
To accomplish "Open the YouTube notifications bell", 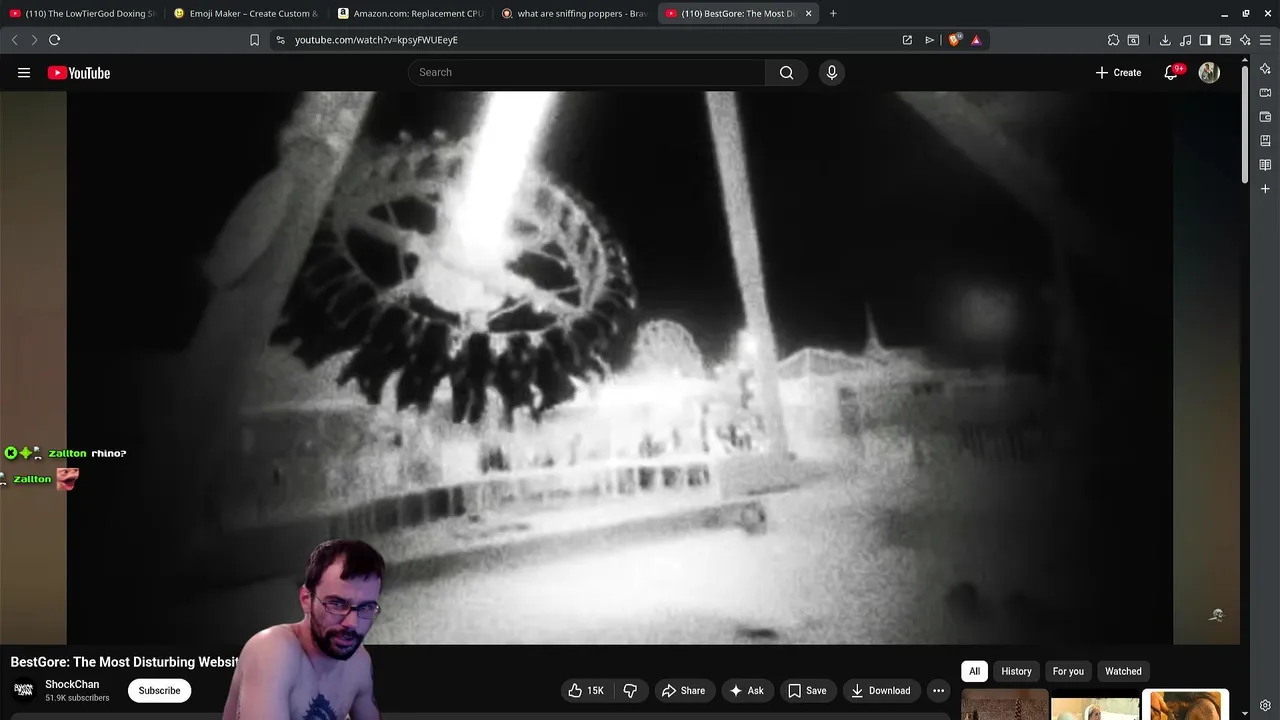I will pyautogui.click(x=1171, y=73).
